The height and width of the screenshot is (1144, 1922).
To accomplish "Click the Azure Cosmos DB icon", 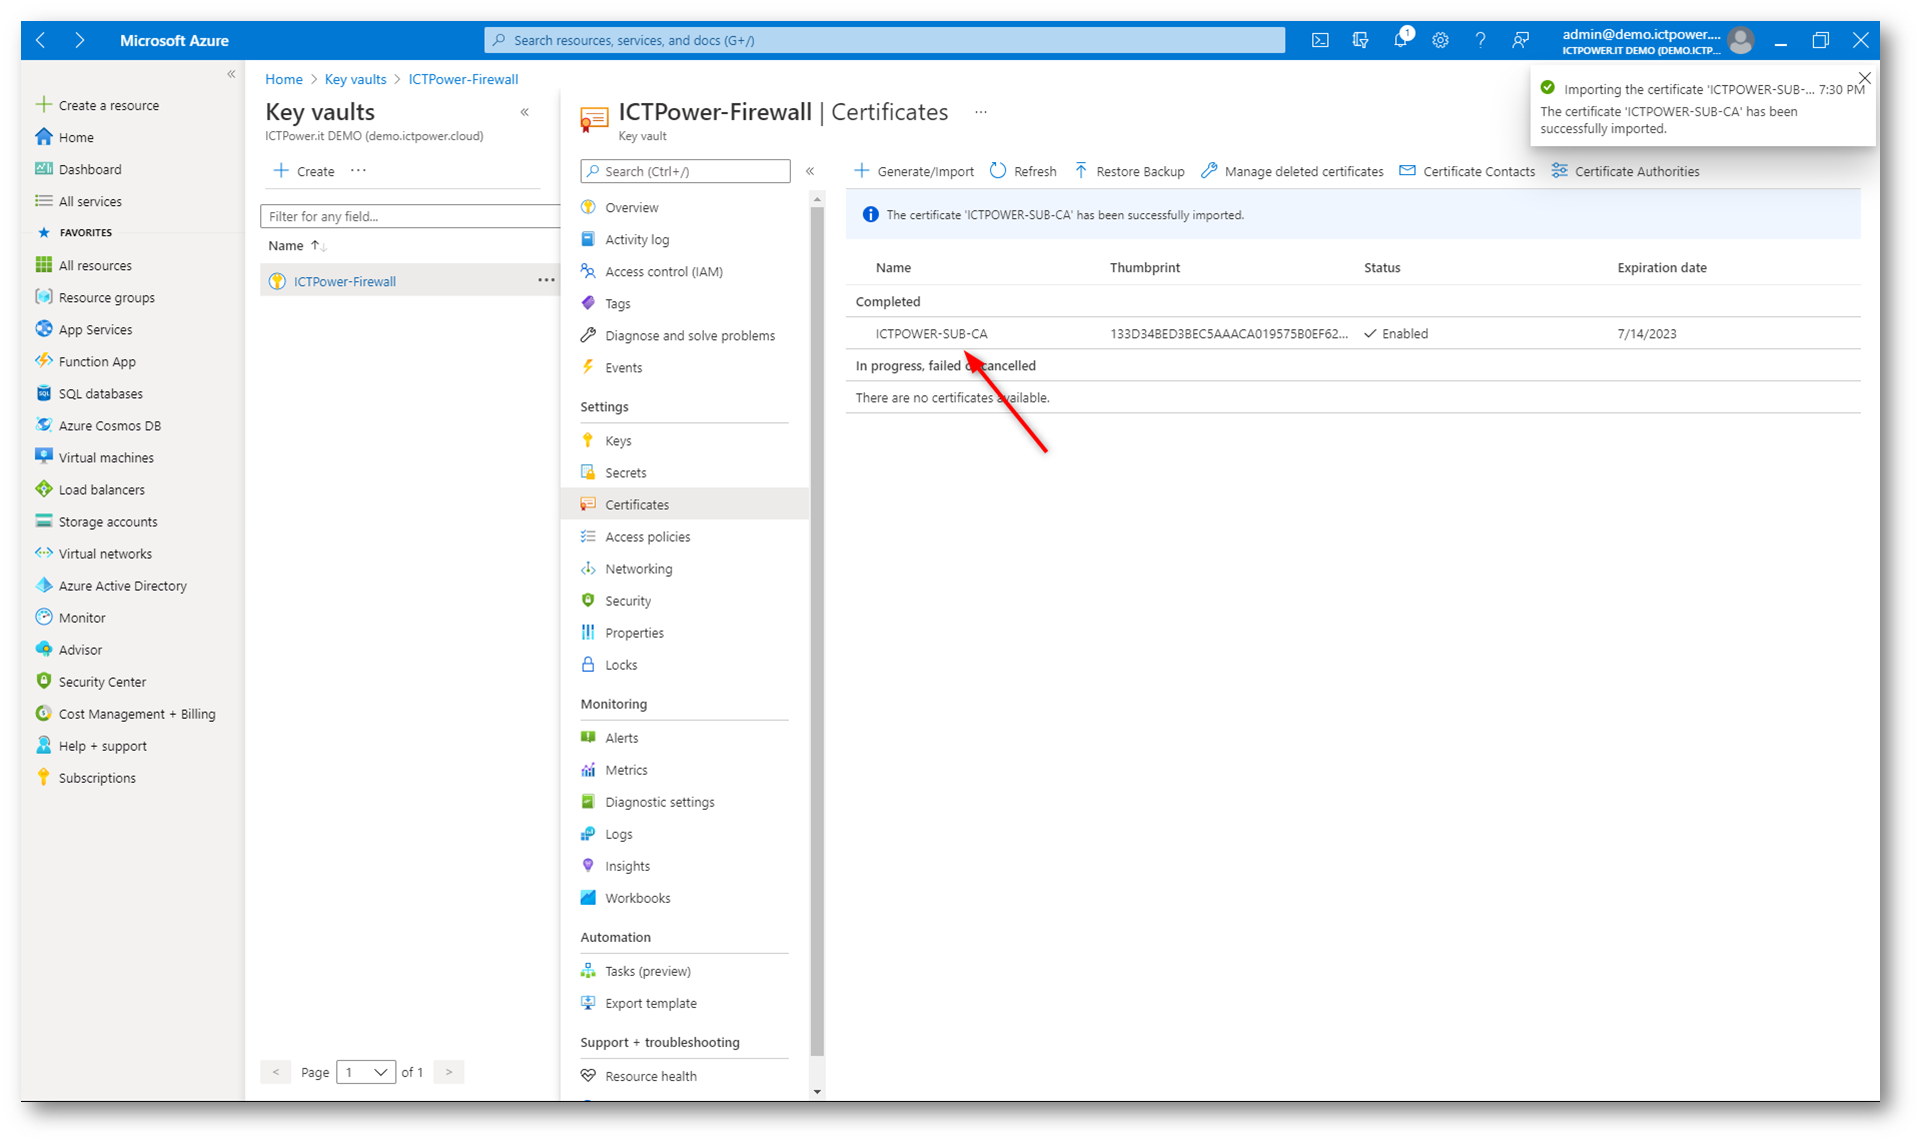I will click(x=43, y=425).
